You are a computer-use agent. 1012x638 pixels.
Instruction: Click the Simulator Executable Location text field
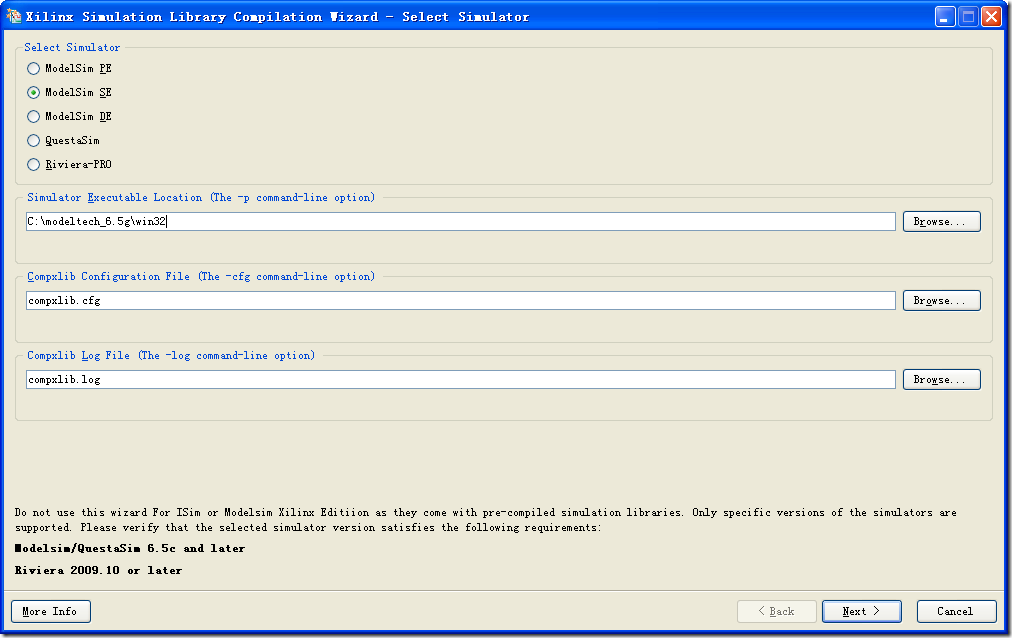coord(460,222)
